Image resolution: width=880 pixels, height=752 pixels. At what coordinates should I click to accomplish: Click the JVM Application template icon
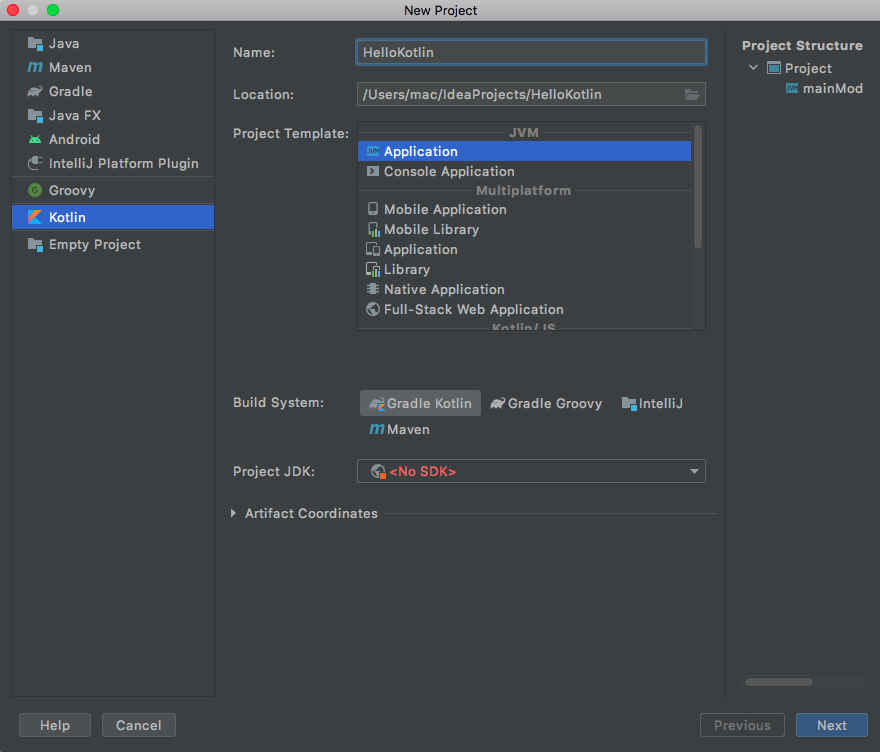373,151
